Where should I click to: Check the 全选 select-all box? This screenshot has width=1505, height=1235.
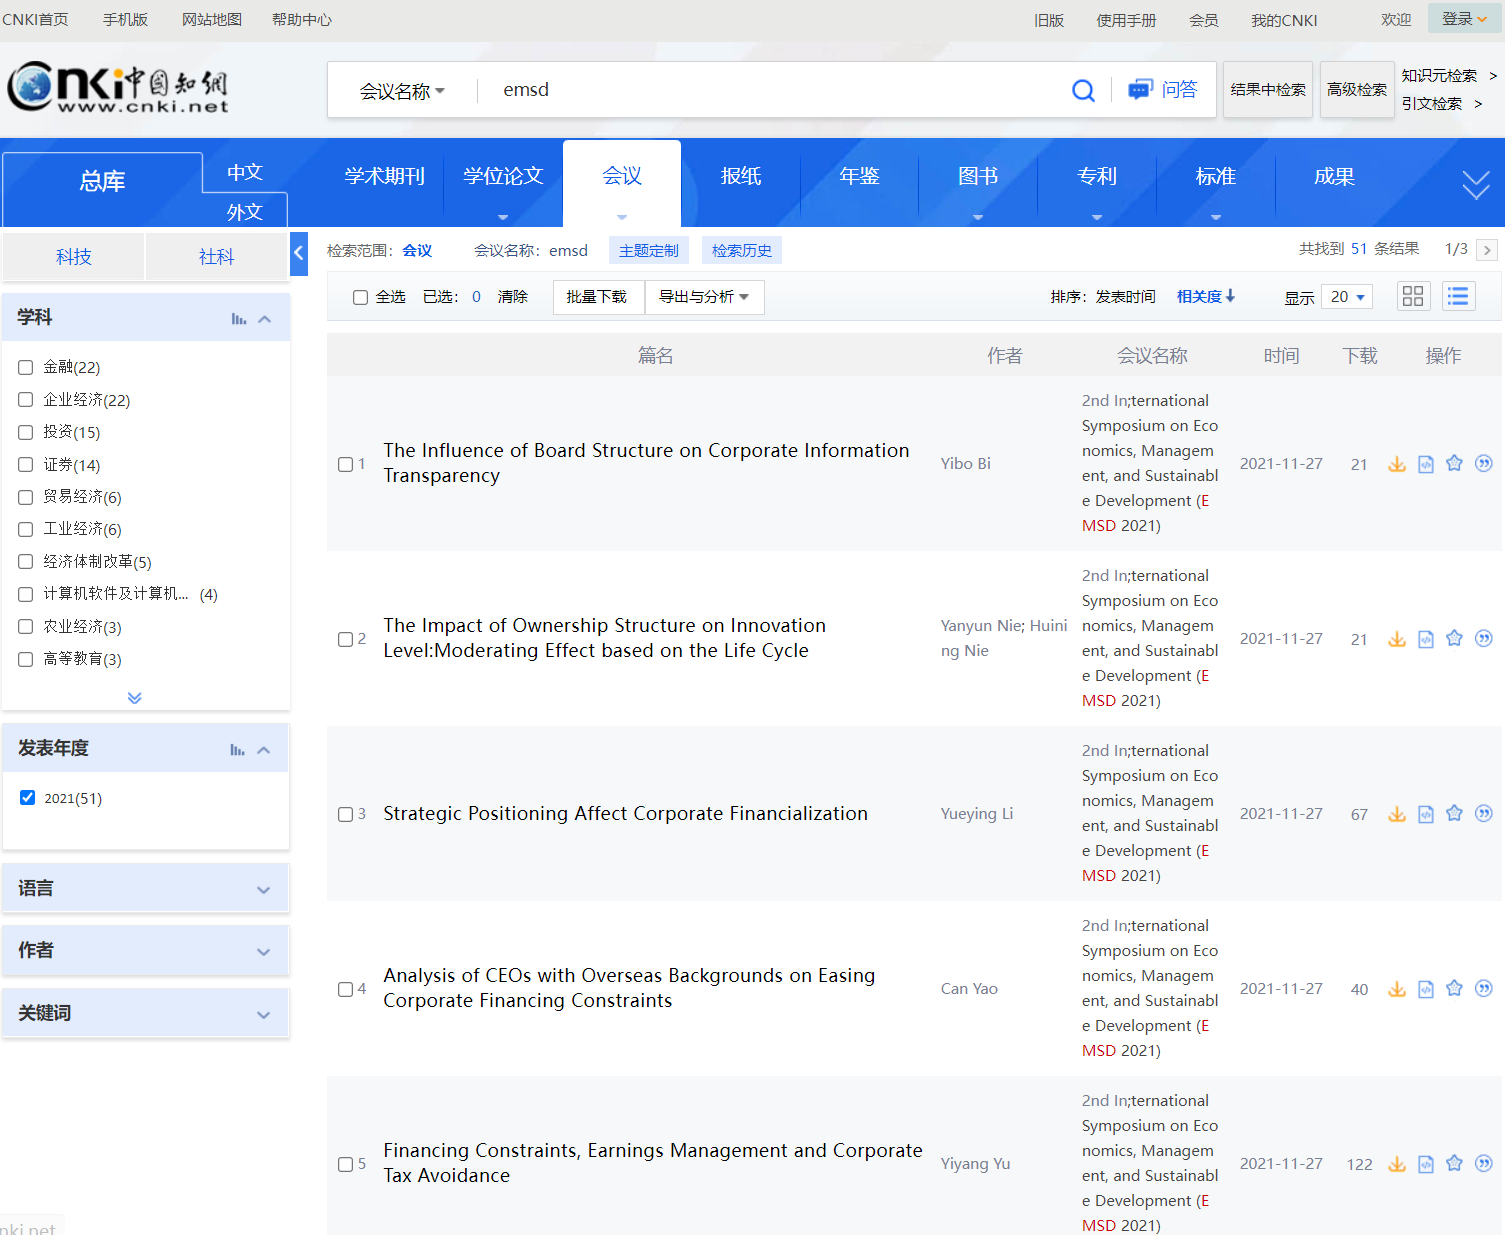361,297
